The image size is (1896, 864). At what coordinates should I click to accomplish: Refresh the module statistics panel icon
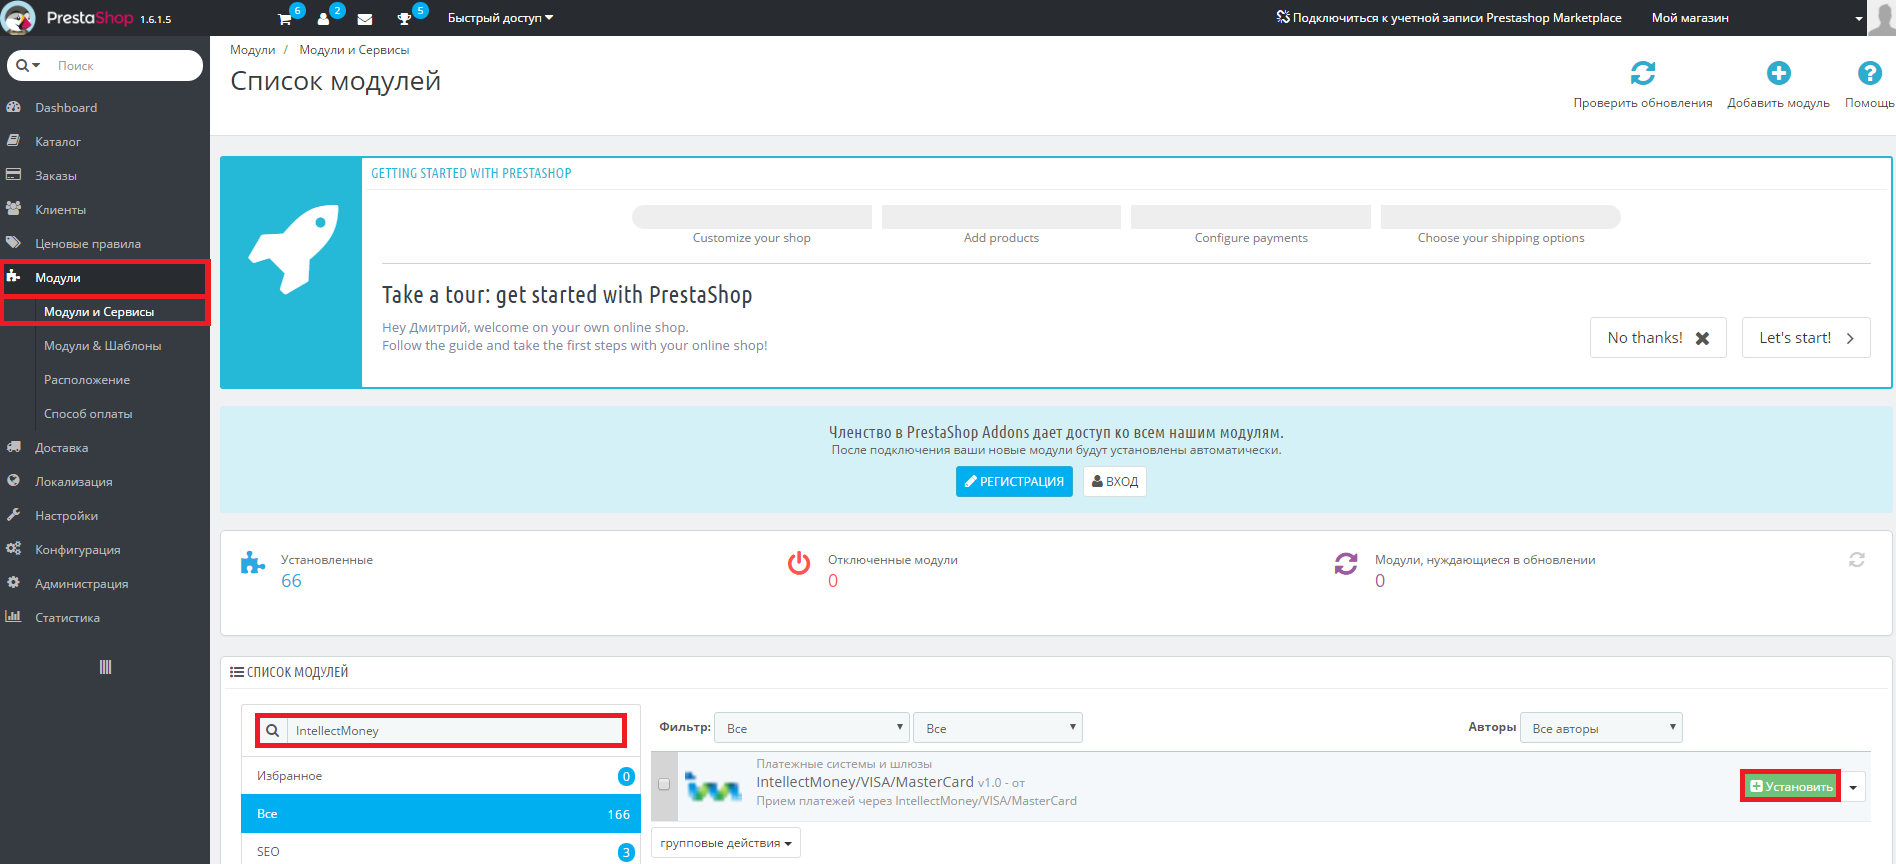click(1857, 560)
